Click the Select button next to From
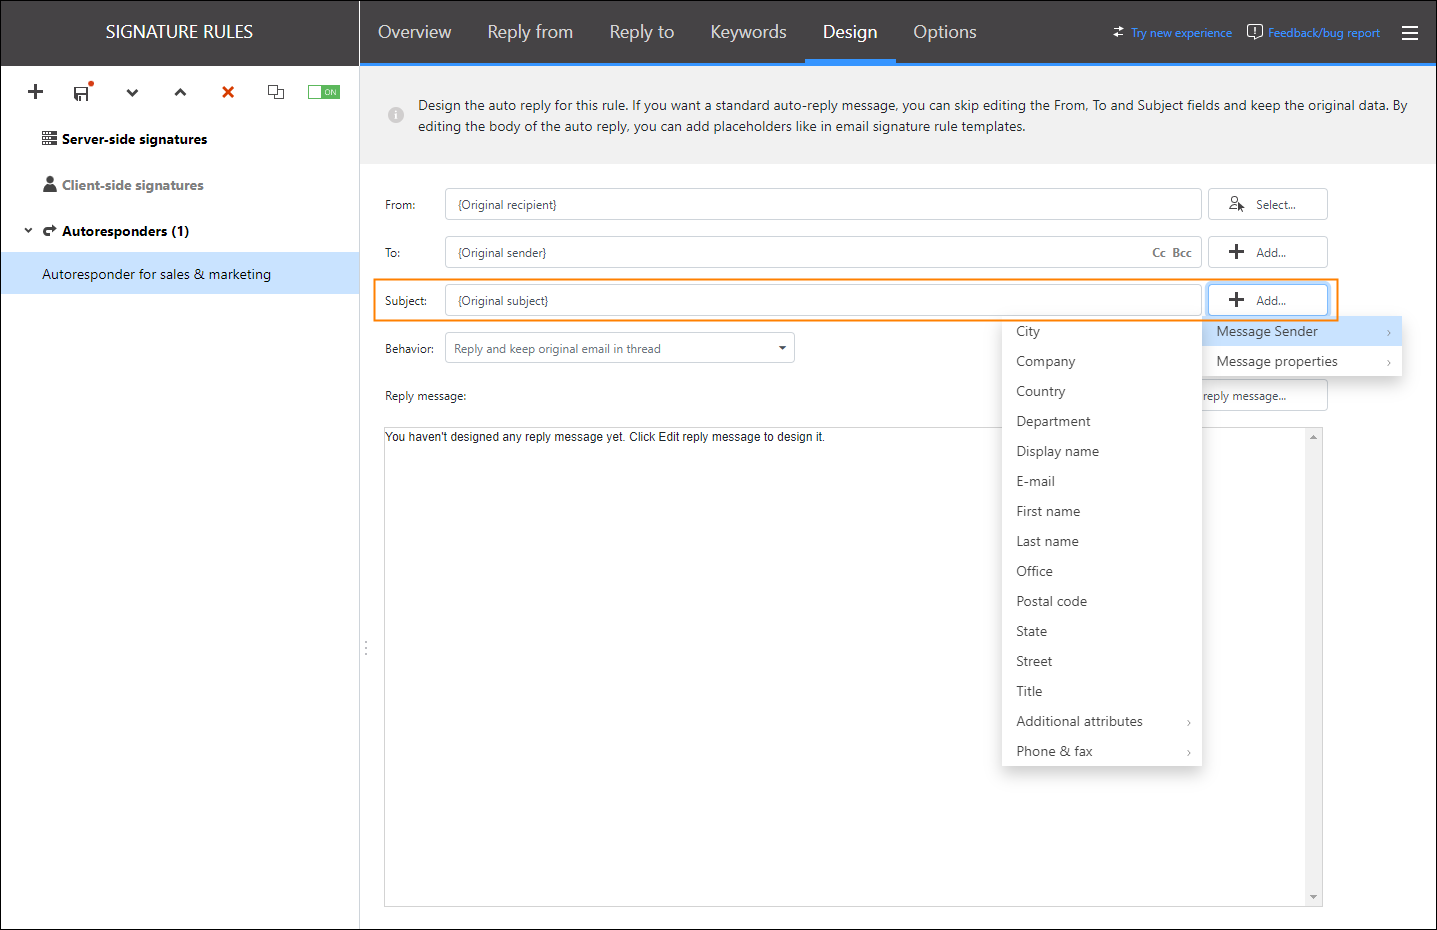Image resolution: width=1437 pixels, height=930 pixels. coord(1267,203)
